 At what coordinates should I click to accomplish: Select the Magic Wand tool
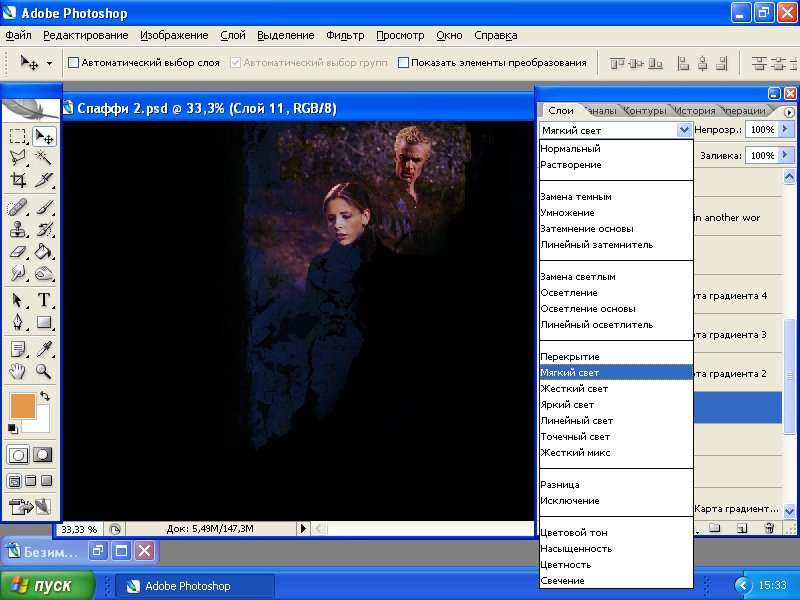(x=44, y=158)
